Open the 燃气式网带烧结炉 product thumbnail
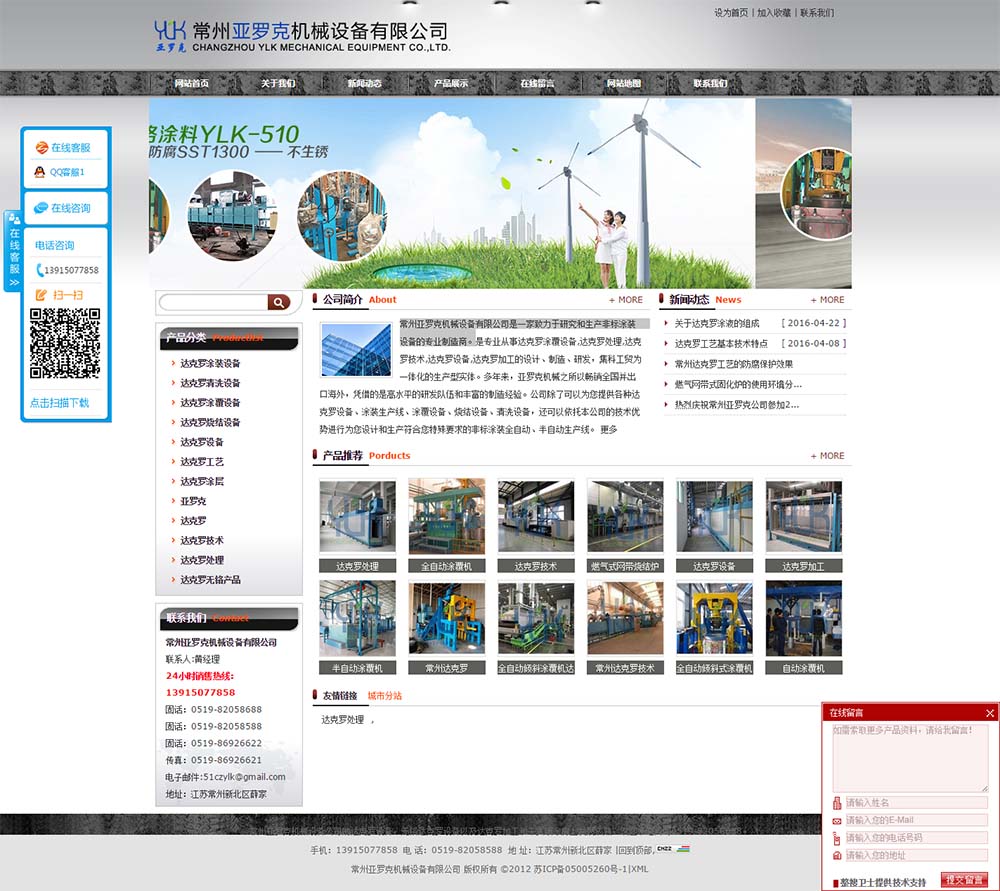The image size is (1000, 891). coord(625,516)
